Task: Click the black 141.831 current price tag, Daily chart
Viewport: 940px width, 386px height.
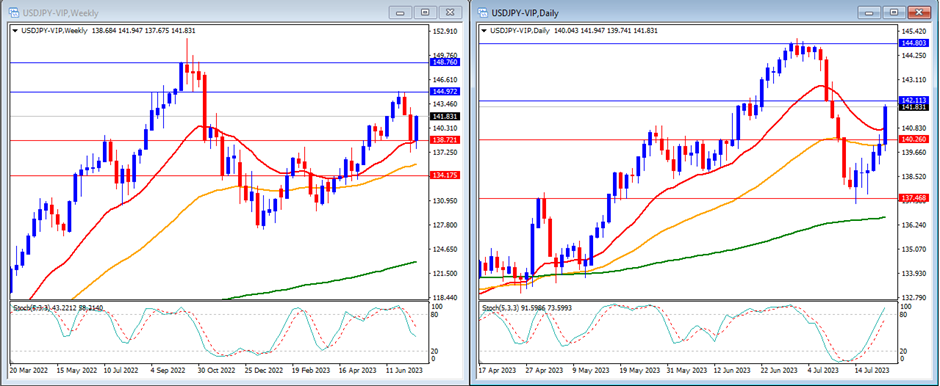Action: pos(914,107)
